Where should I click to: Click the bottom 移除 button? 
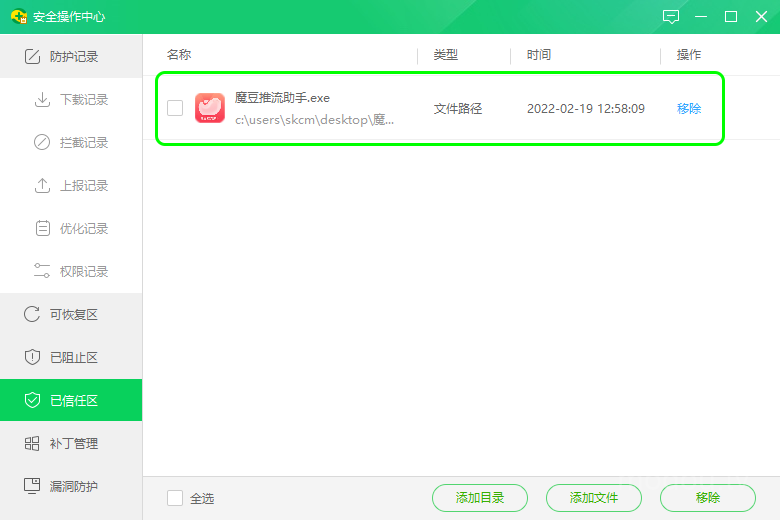708,498
